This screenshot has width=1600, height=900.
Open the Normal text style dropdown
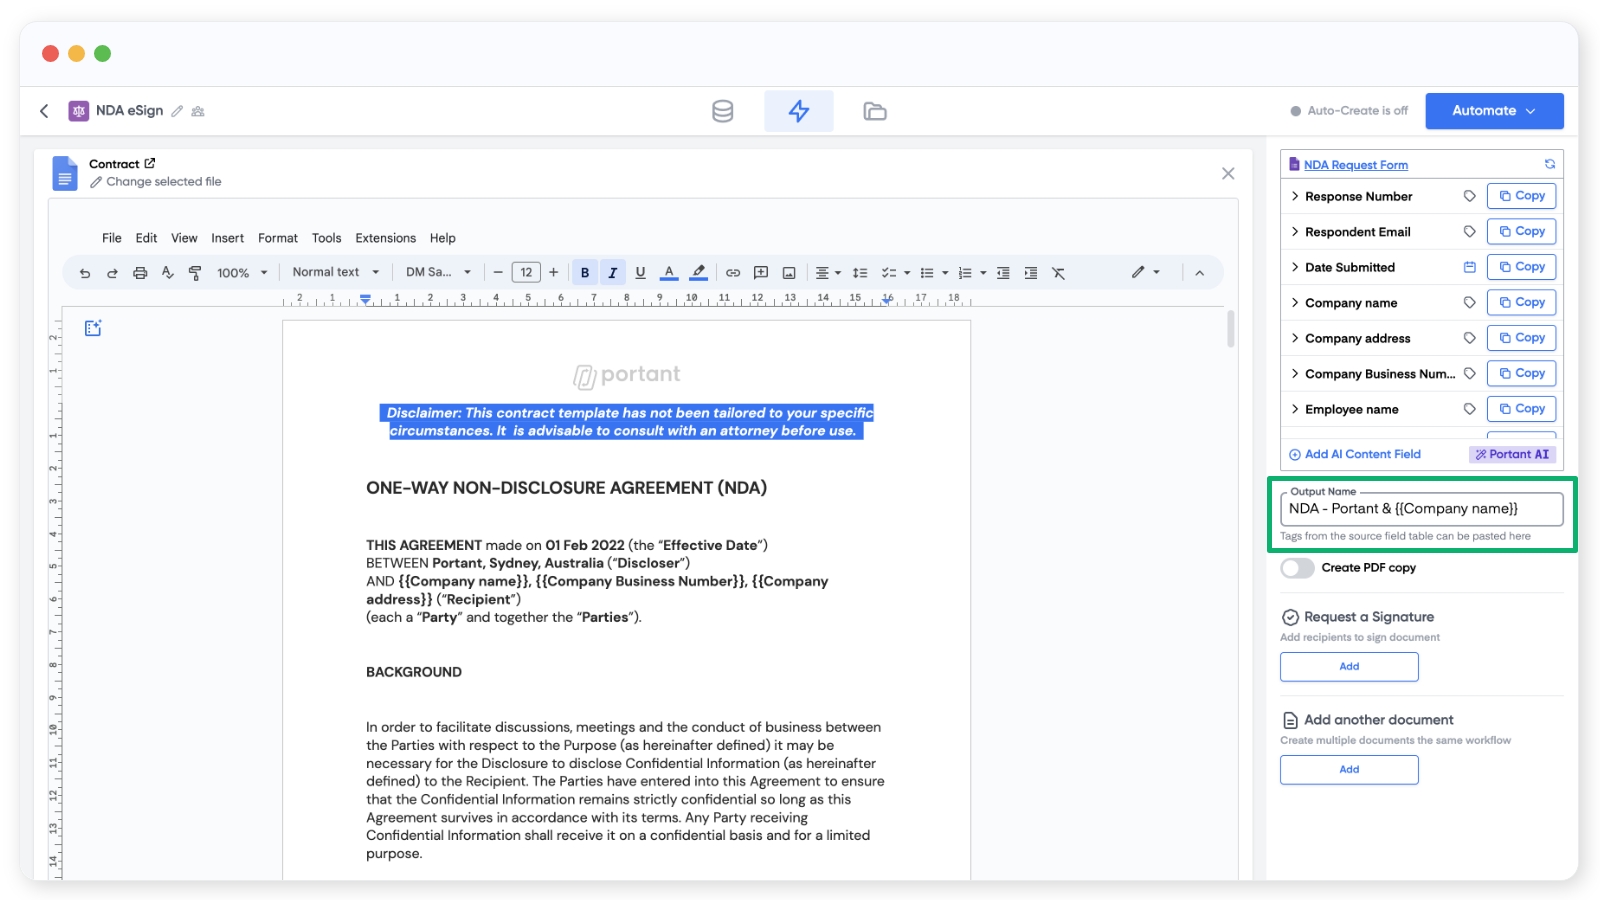tap(335, 272)
